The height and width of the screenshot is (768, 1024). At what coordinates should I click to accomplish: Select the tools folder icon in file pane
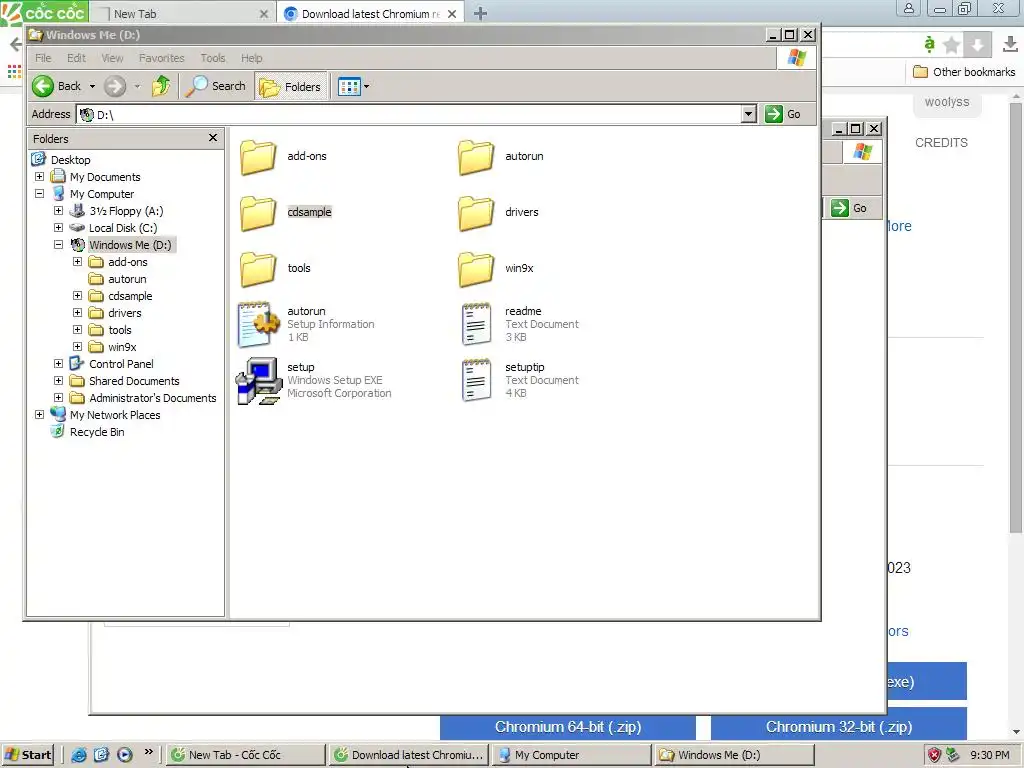pos(258,269)
